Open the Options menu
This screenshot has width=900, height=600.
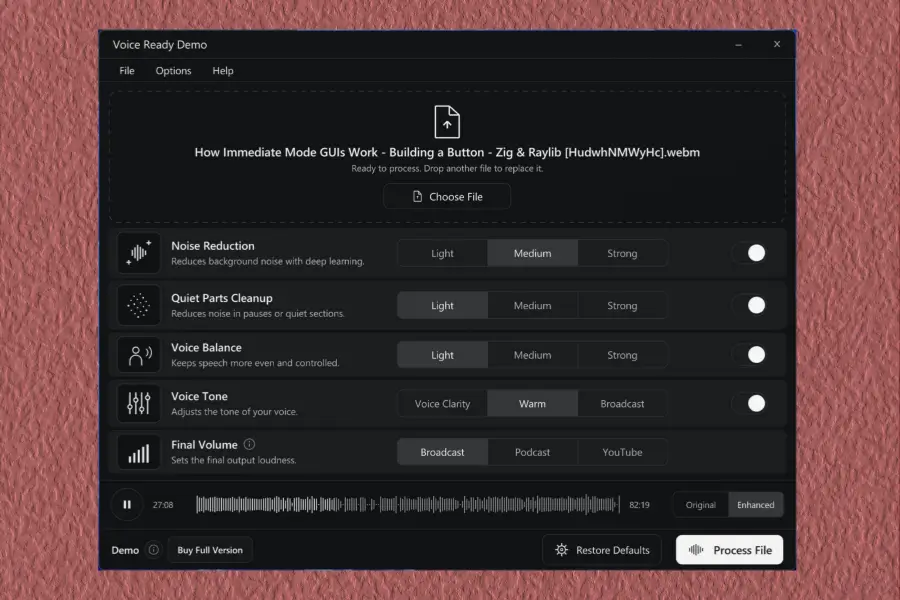click(173, 71)
